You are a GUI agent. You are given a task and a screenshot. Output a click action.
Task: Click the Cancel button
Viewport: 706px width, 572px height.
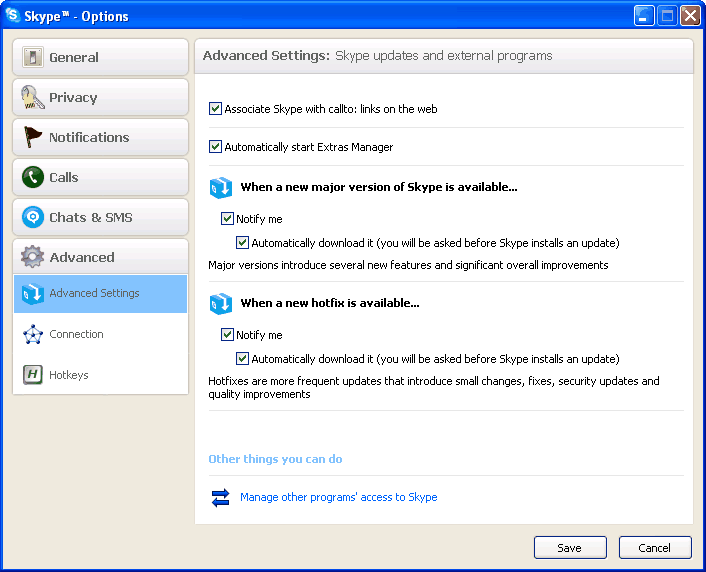pos(655,548)
